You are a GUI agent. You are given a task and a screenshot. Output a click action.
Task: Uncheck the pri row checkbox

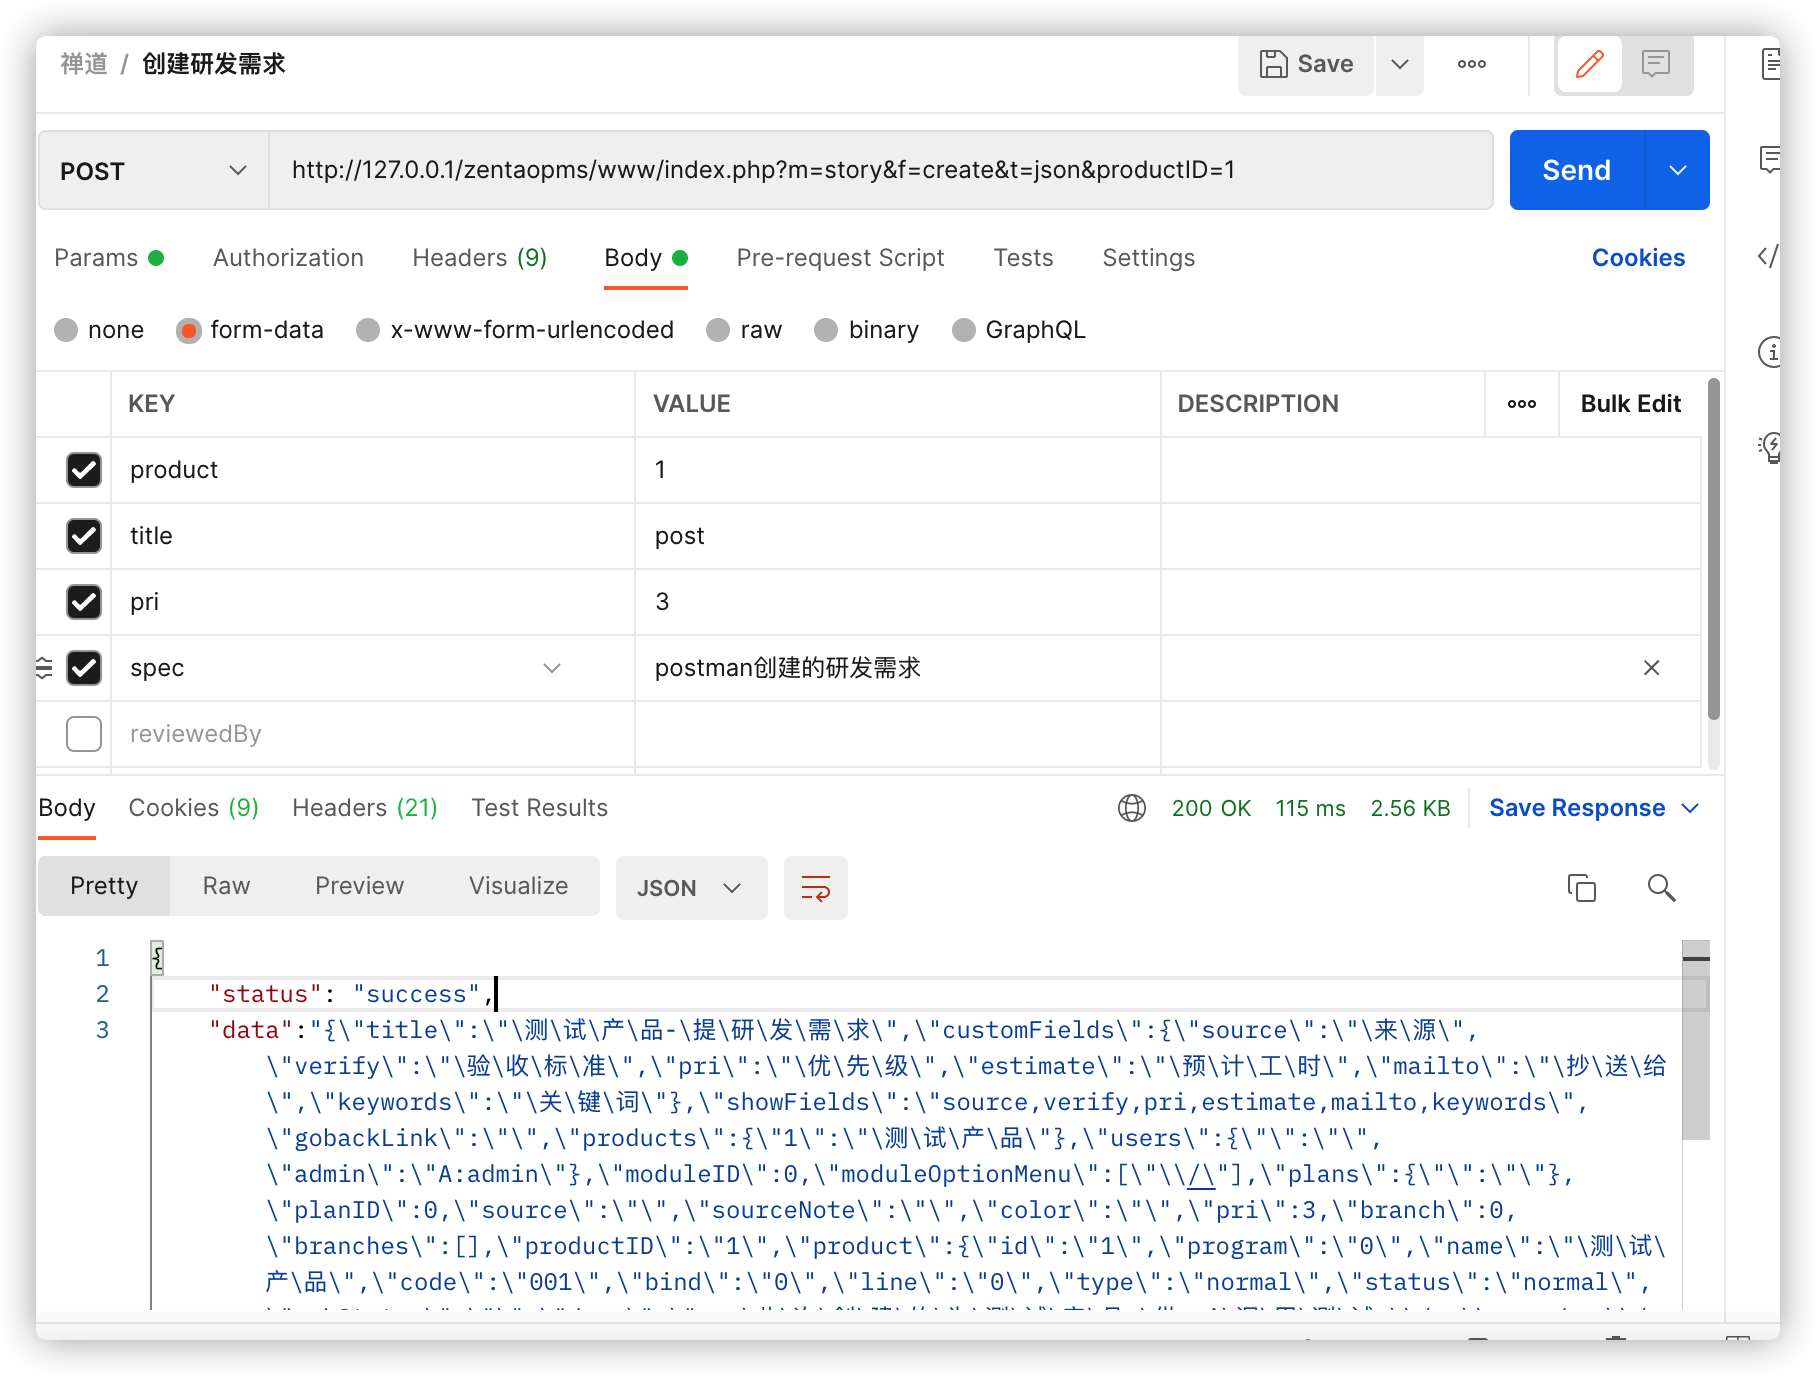84,602
